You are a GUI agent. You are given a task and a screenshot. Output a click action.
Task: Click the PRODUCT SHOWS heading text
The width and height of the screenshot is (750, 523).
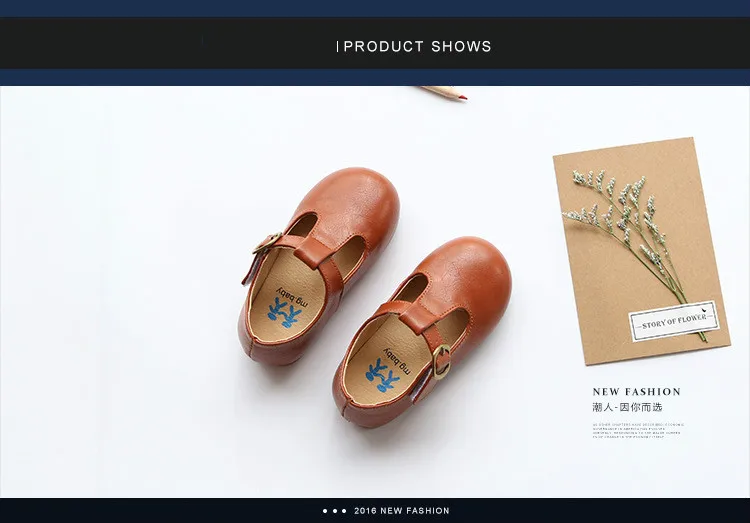click(x=417, y=46)
